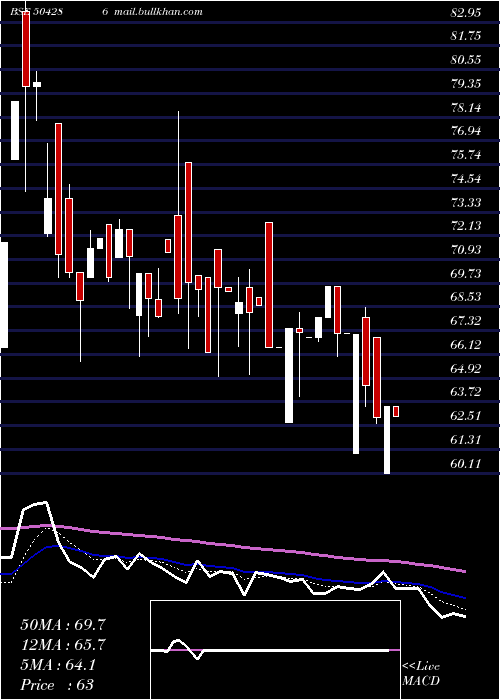Image resolution: width=500 pixels, height=700 pixels.
Task: Click the 66.12 price axis label
Action: [466, 345]
